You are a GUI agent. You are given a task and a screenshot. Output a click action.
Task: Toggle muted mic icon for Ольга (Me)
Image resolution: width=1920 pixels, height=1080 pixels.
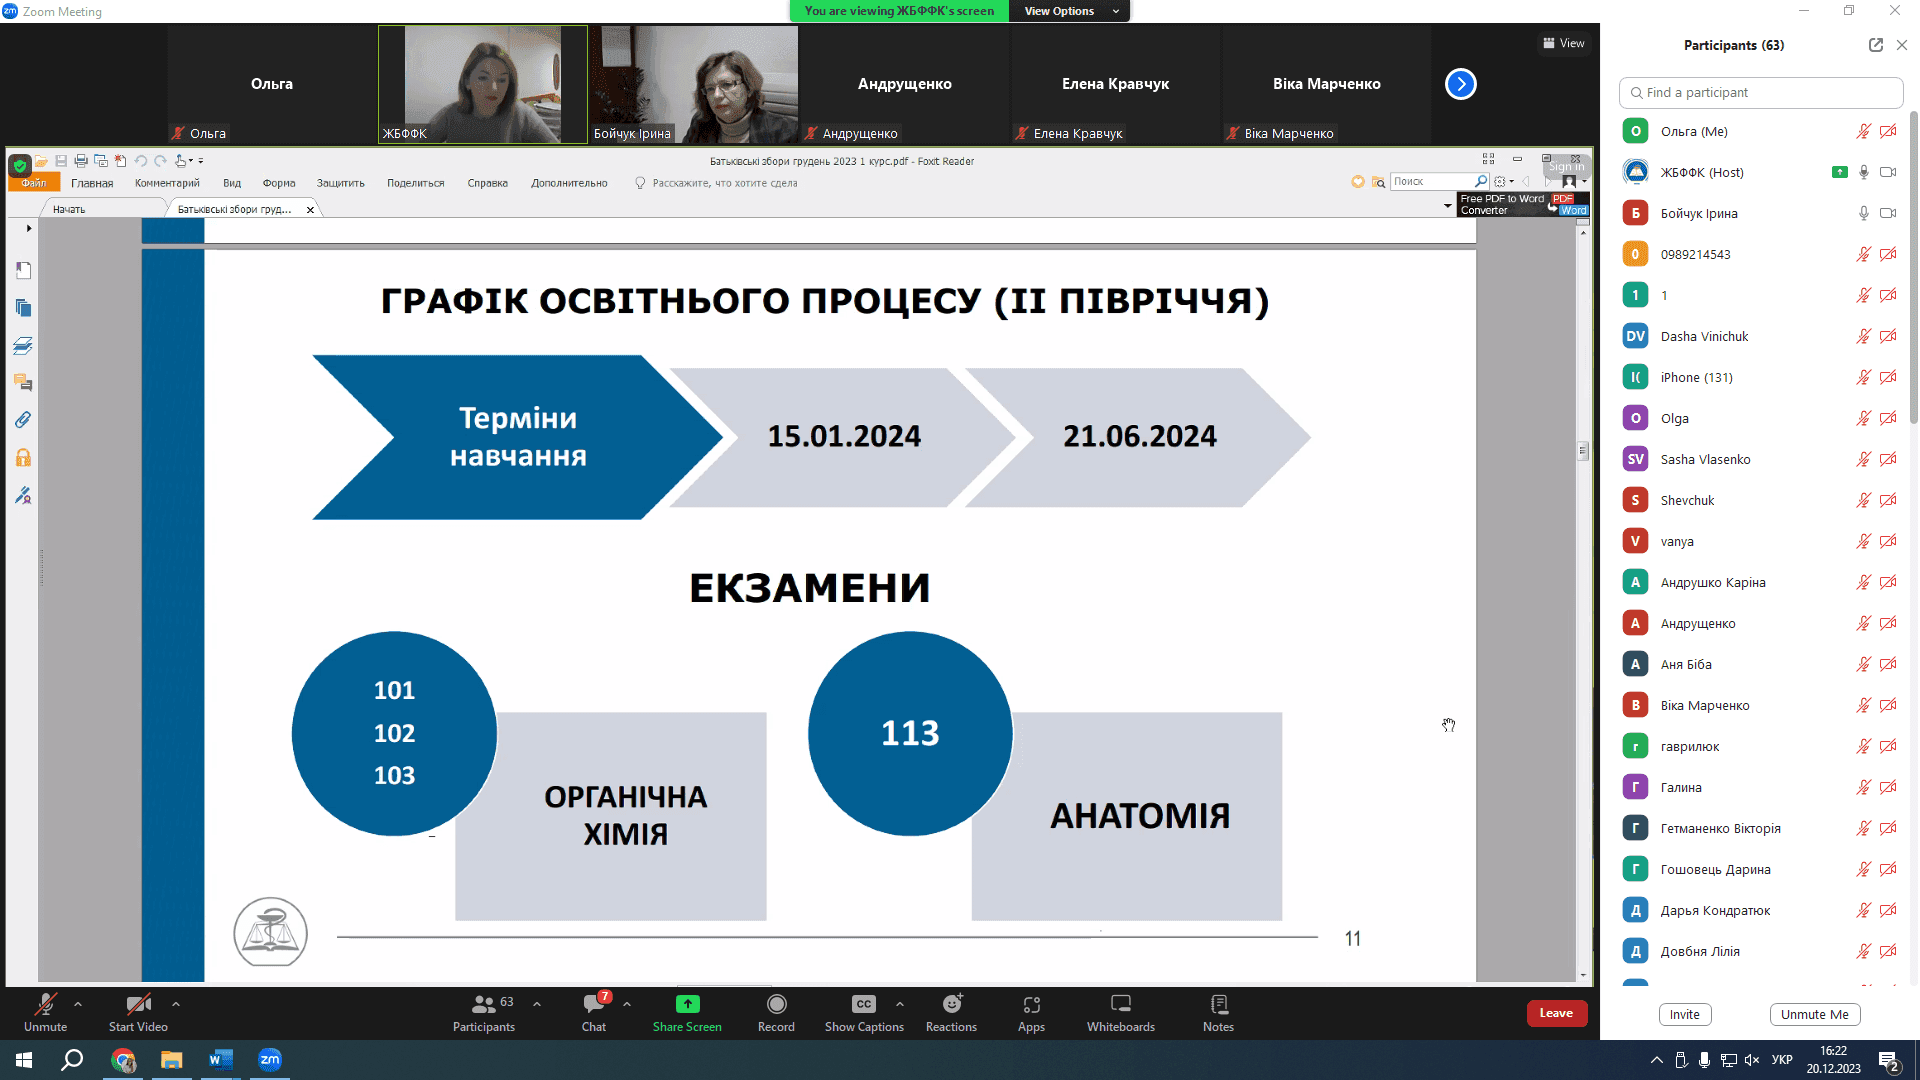[1864, 131]
